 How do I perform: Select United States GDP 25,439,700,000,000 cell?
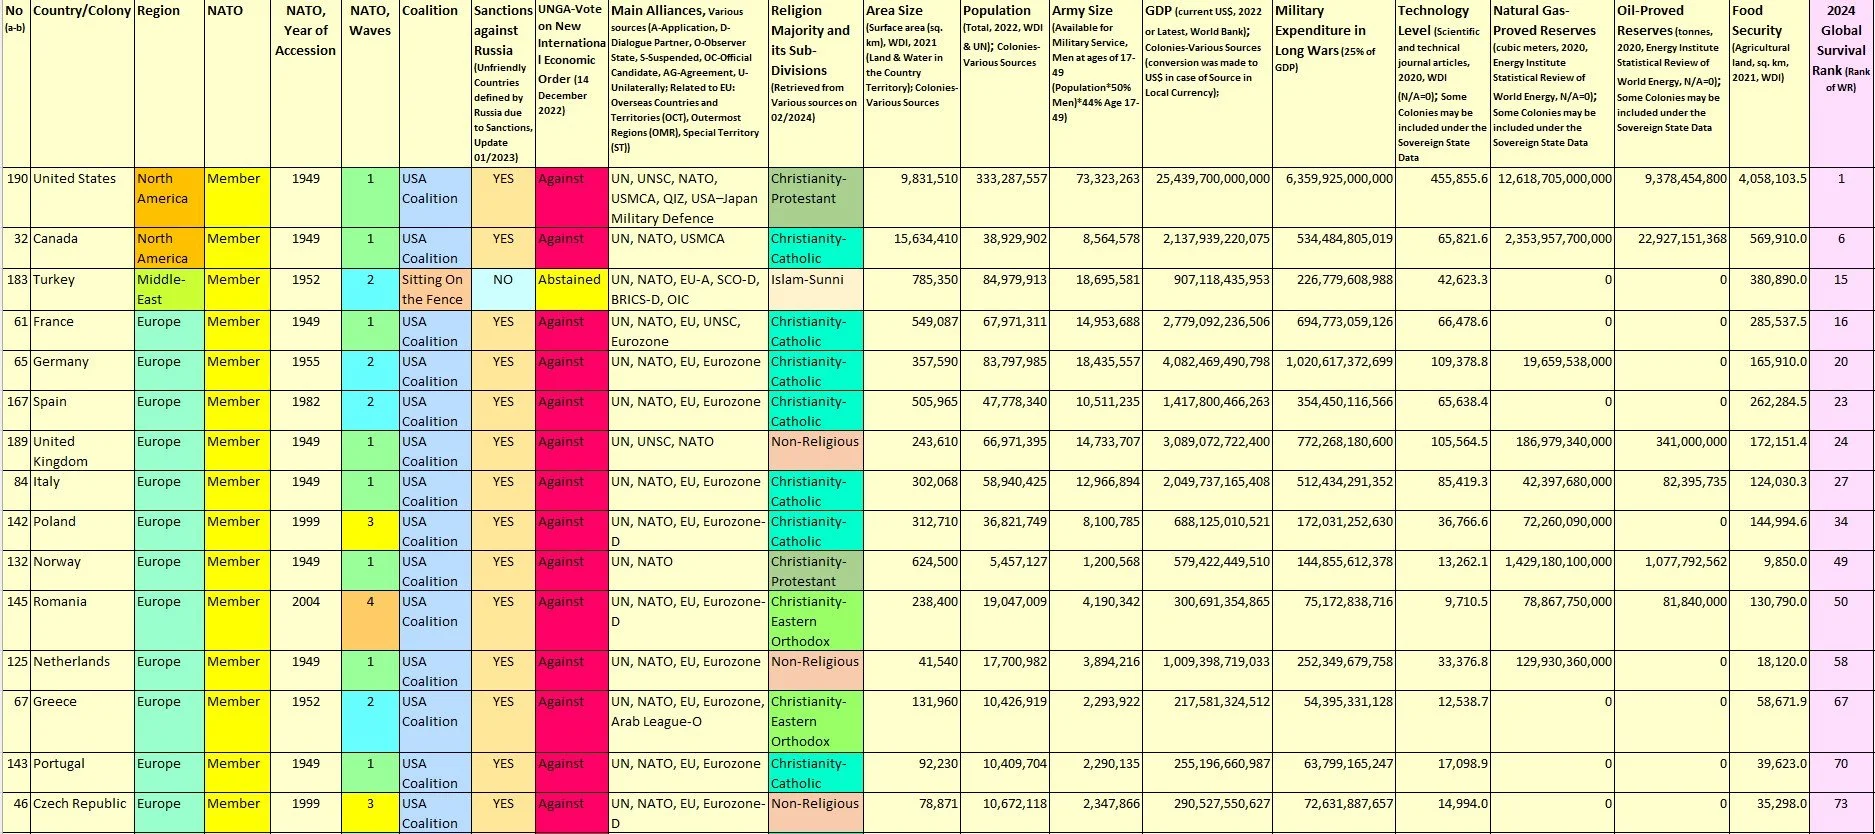(x=1208, y=198)
